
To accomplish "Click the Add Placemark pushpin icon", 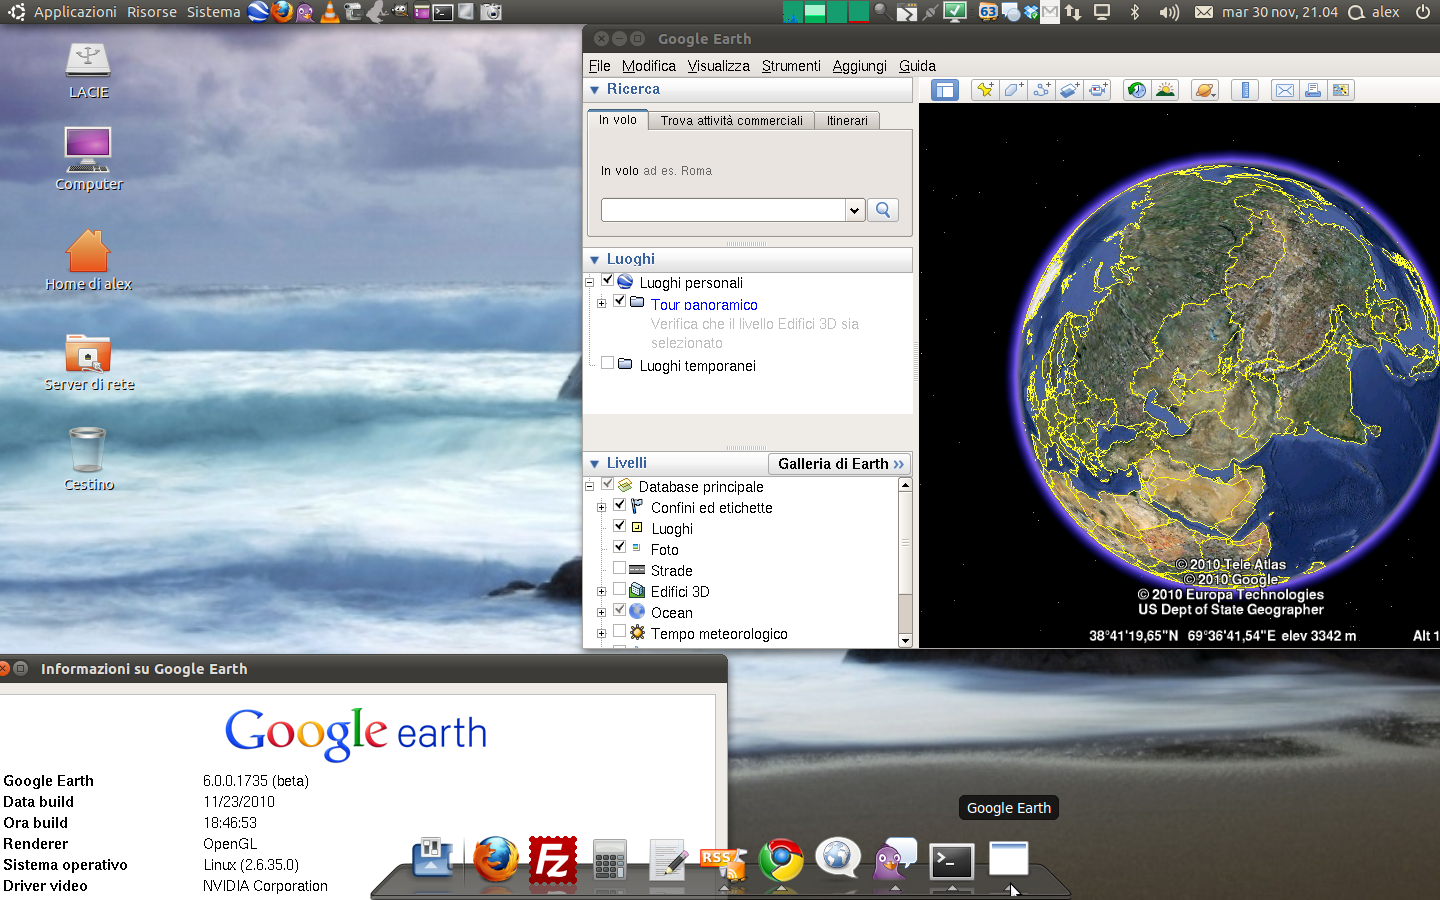I will click(x=985, y=90).
